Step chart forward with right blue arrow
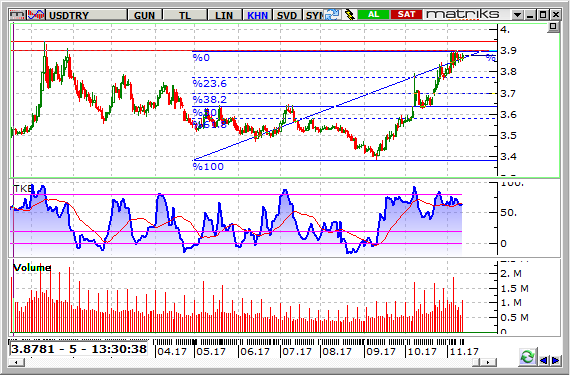This screenshot has height=375, width=570. (x=555, y=360)
